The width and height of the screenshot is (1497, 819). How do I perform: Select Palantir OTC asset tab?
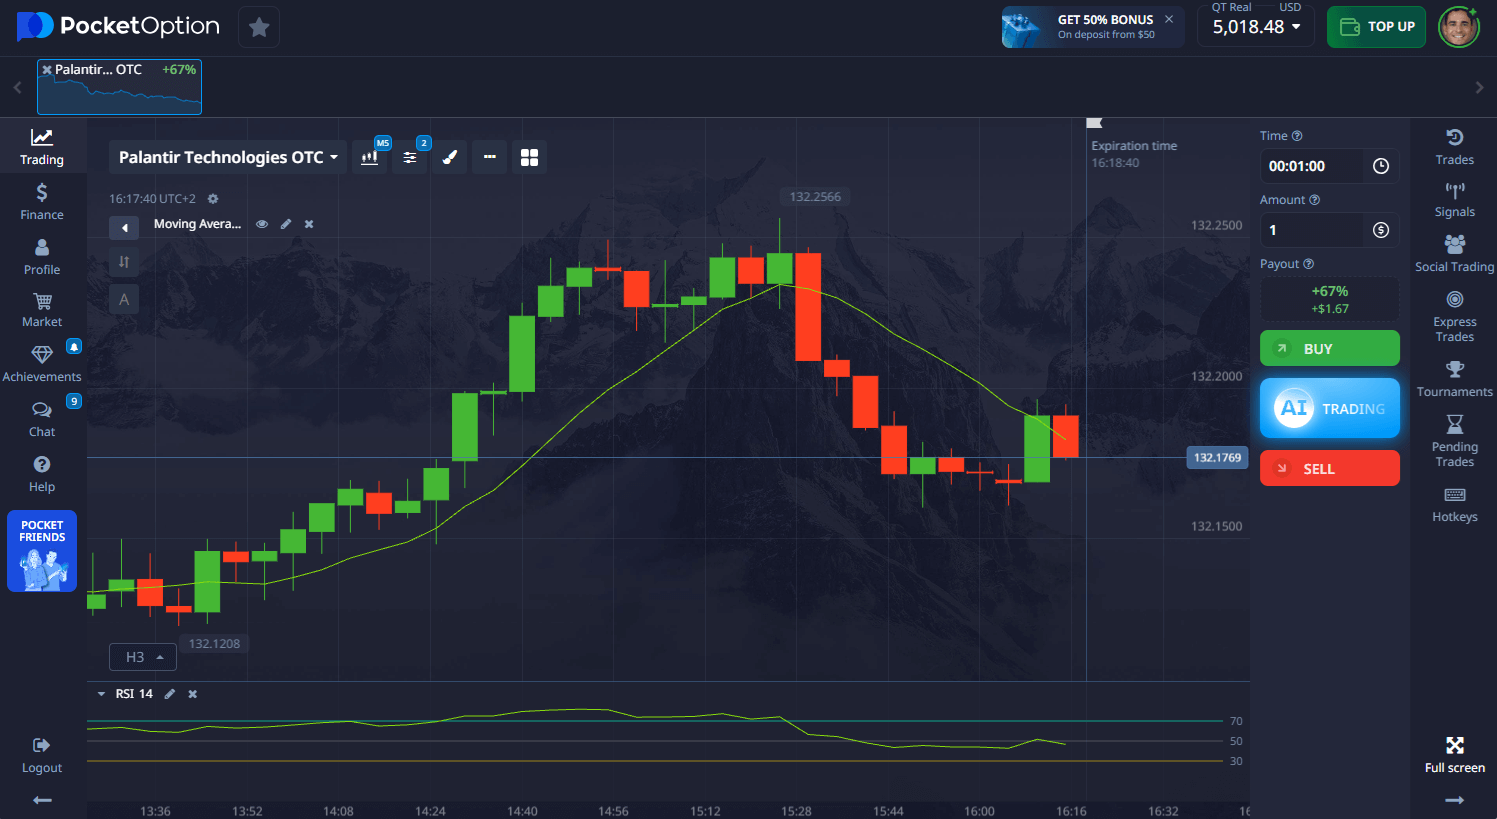point(120,87)
